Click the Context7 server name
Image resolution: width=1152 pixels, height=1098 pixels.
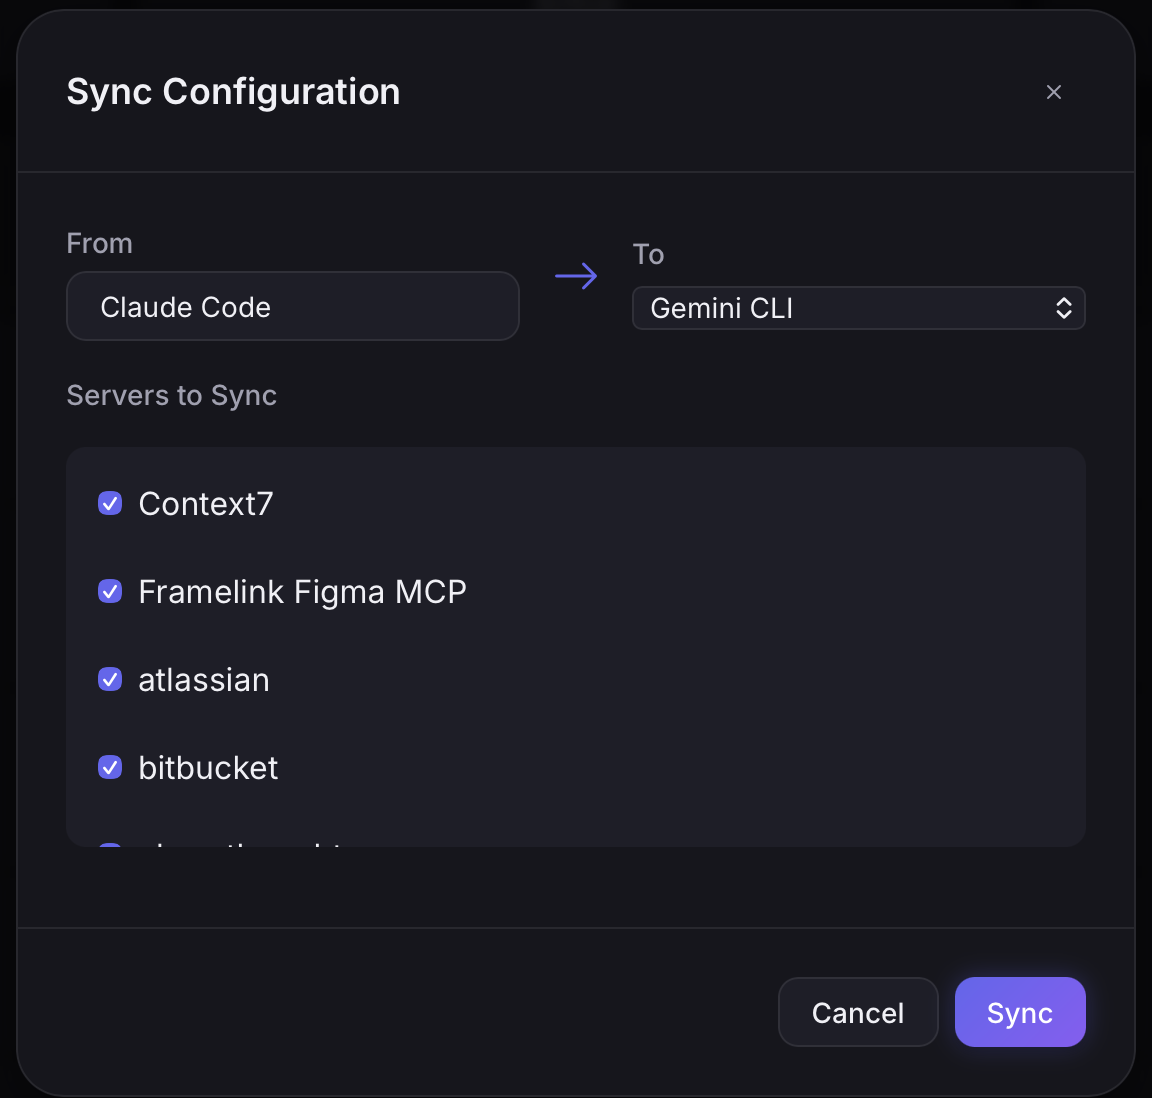pyautogui.click(x=205, y=504)
